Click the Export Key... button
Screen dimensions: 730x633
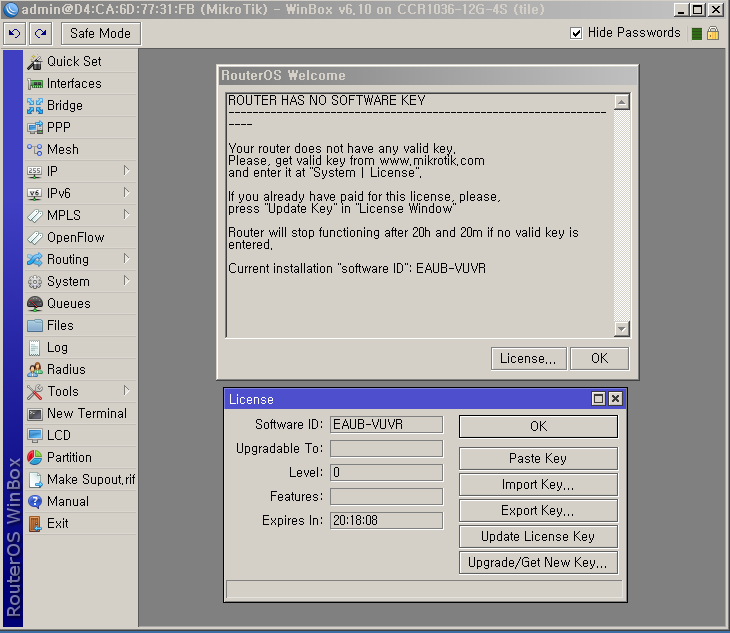(x=538, y=511)
